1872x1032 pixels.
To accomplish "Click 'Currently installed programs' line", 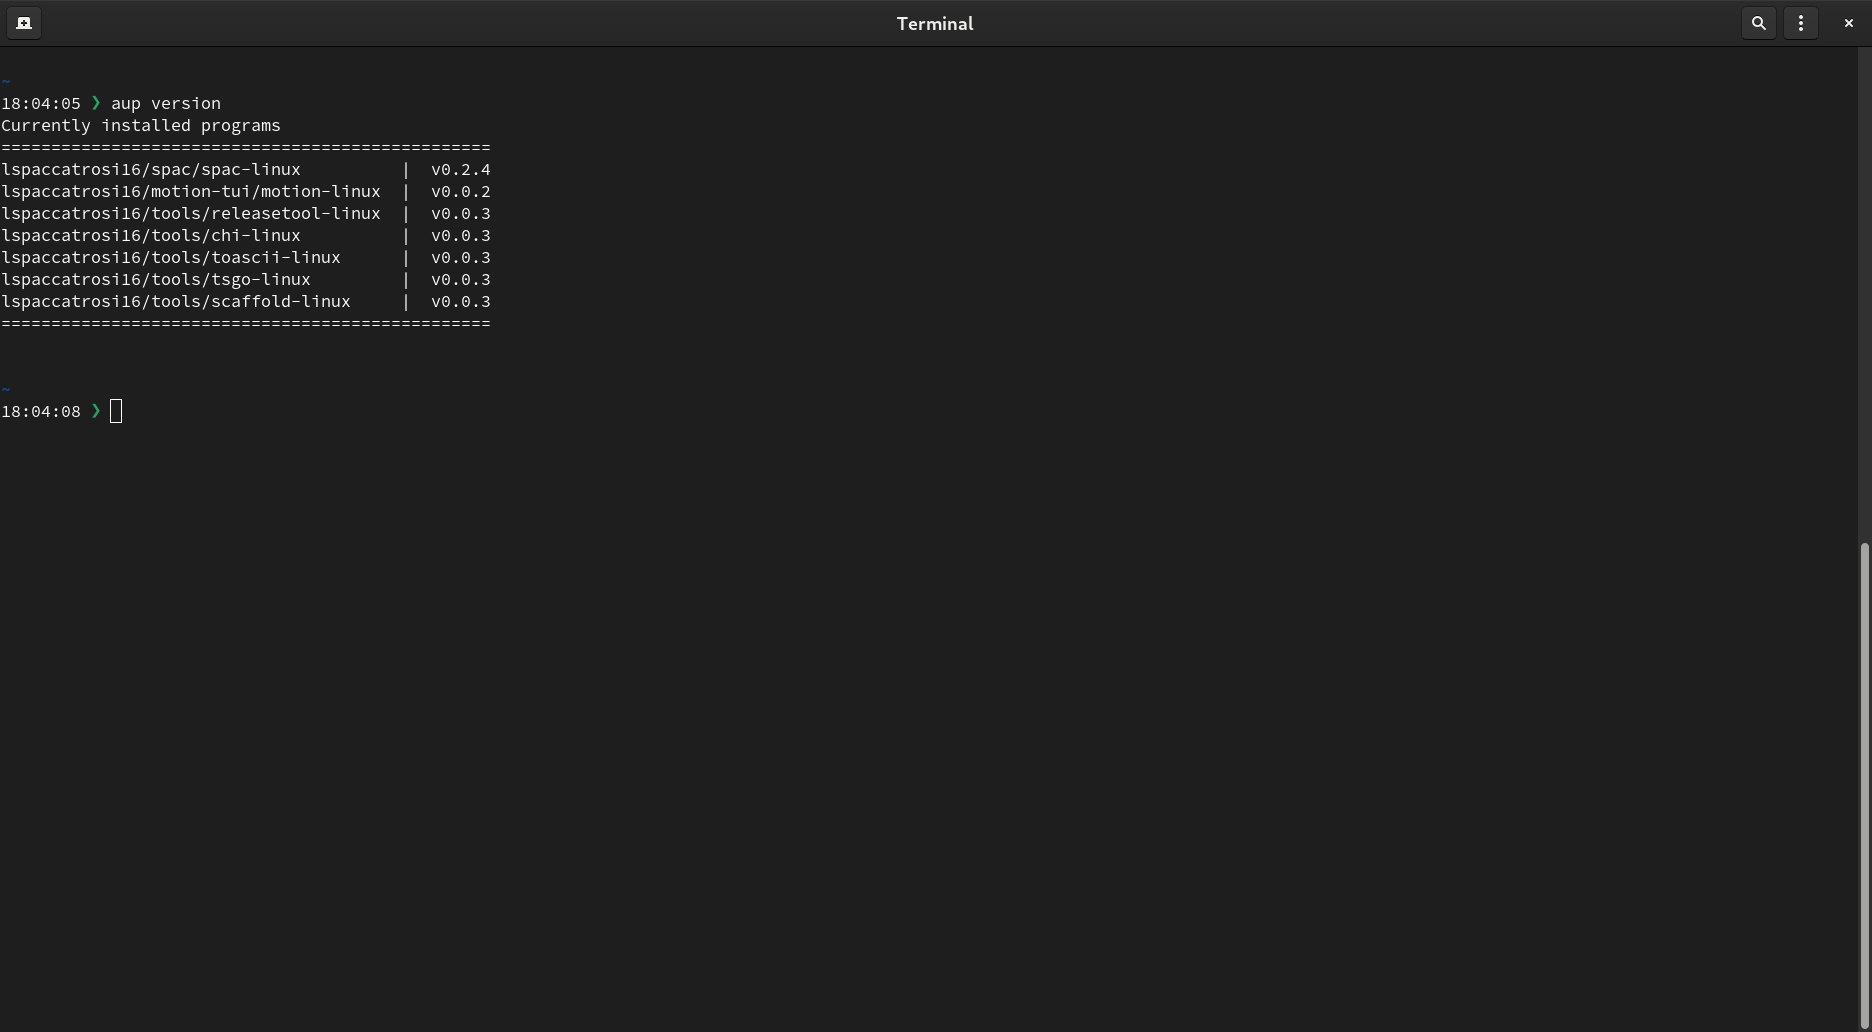I will [x=141, y=125].
